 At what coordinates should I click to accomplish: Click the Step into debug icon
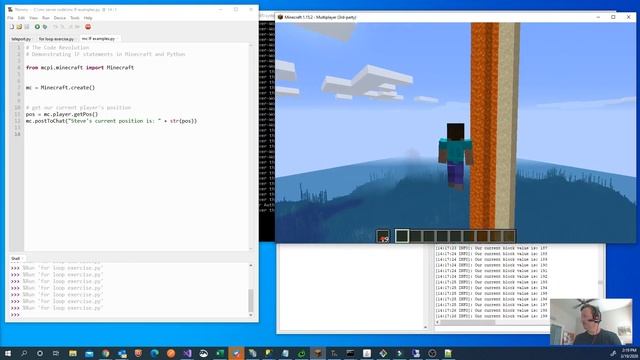point(62,27)
